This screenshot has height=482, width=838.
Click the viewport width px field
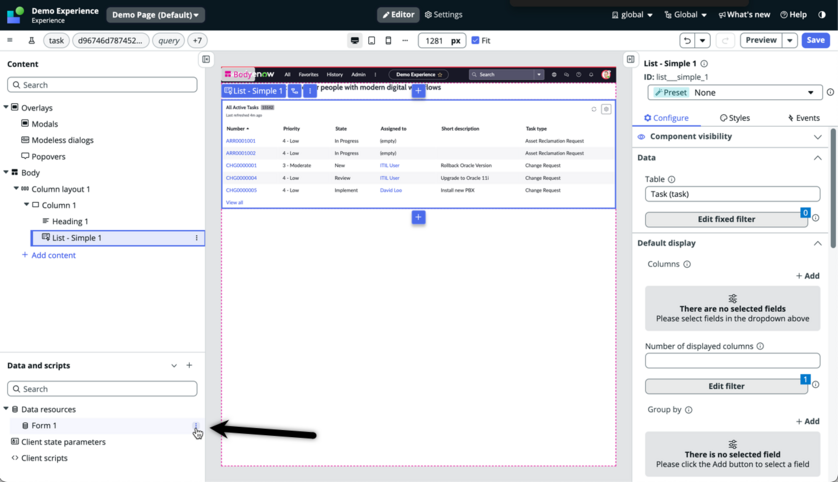441,41
